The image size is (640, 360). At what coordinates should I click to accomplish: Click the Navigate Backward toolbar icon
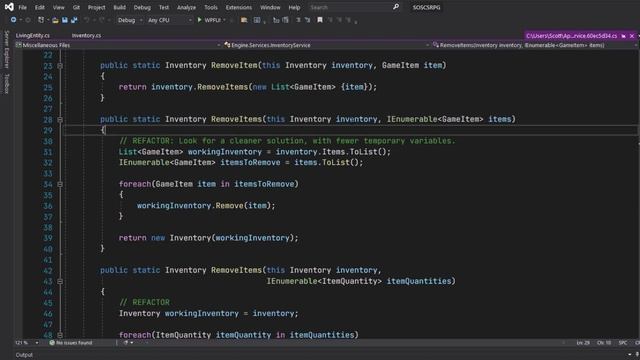13,20
